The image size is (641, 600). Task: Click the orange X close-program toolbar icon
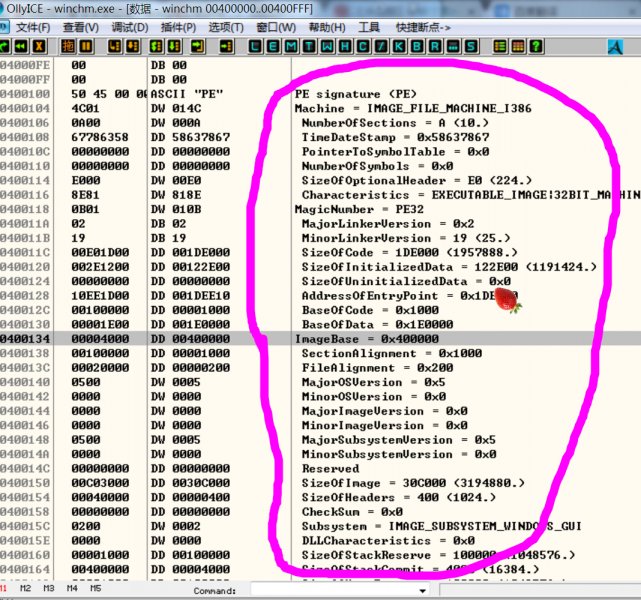(x=39, y=46)
